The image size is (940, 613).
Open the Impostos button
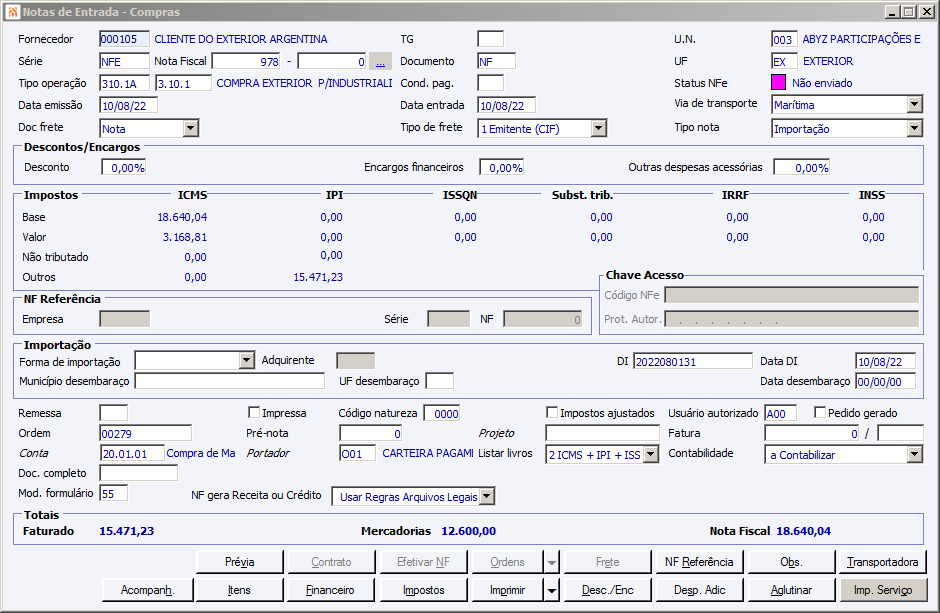pos(424,590)
